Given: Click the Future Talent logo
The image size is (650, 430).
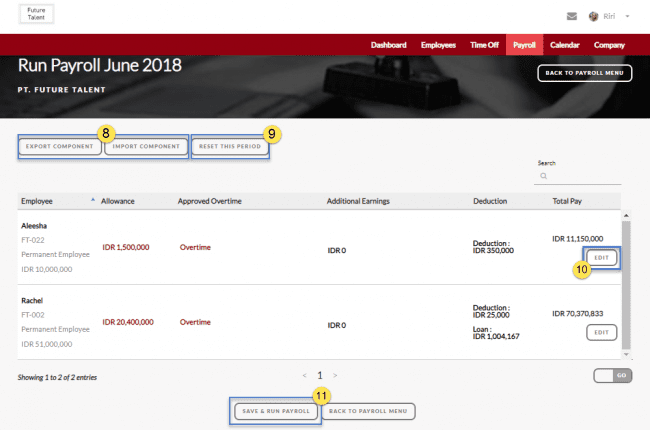Looking at the screenshot, I should 36,13.
